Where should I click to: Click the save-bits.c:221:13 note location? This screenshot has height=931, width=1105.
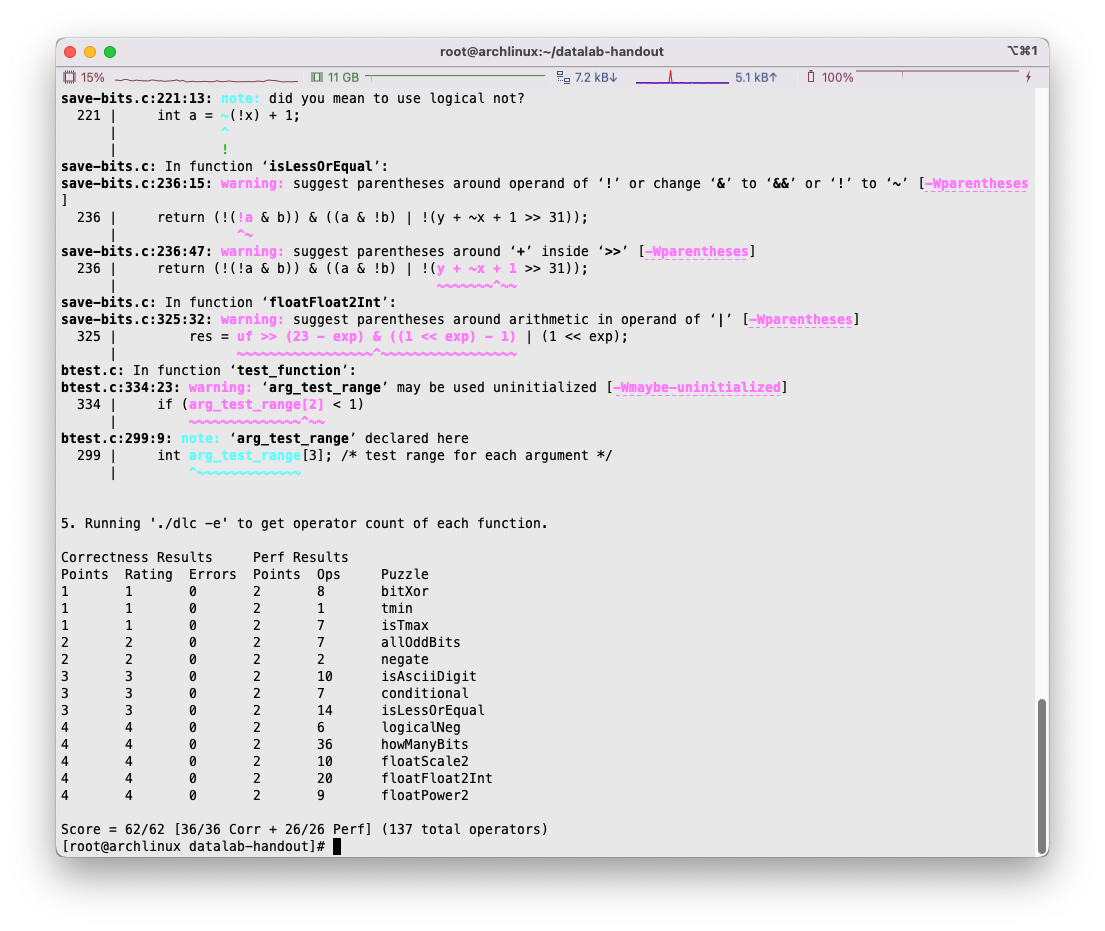tap(136, 99)
